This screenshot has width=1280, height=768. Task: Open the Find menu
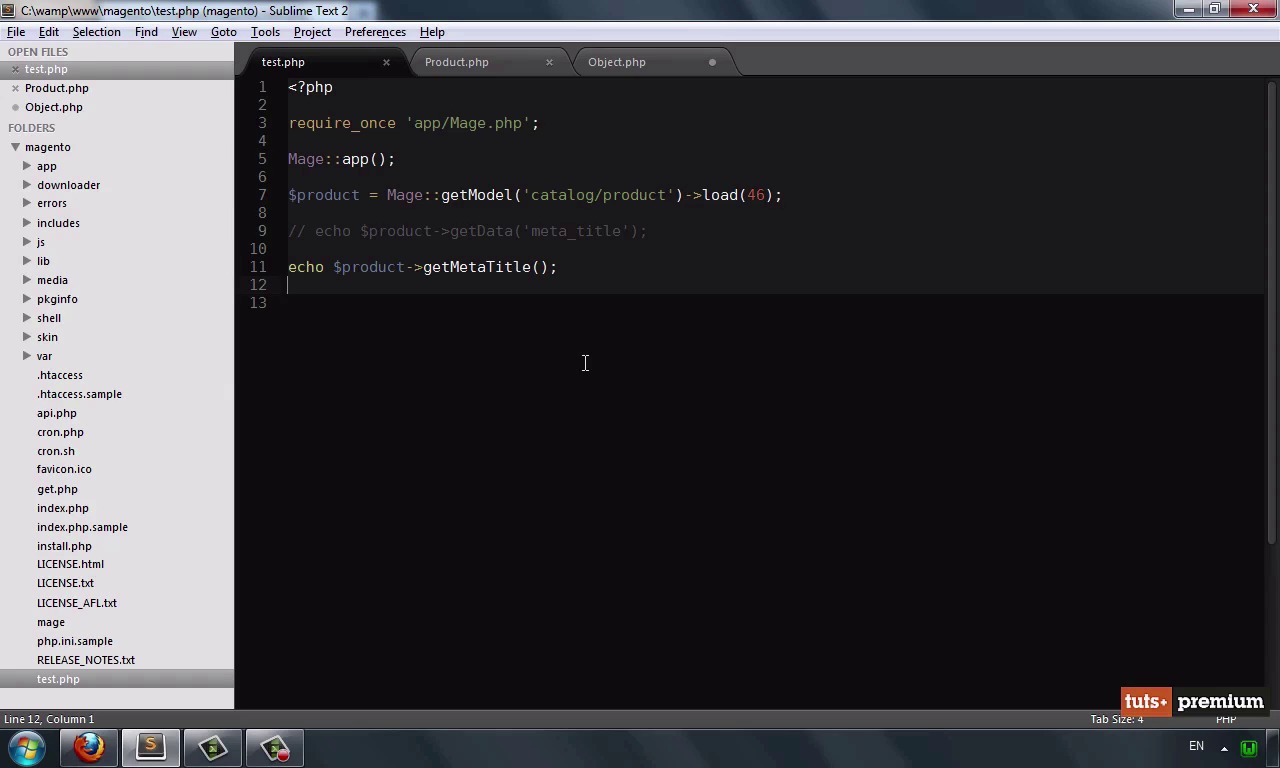click(146, 32)
